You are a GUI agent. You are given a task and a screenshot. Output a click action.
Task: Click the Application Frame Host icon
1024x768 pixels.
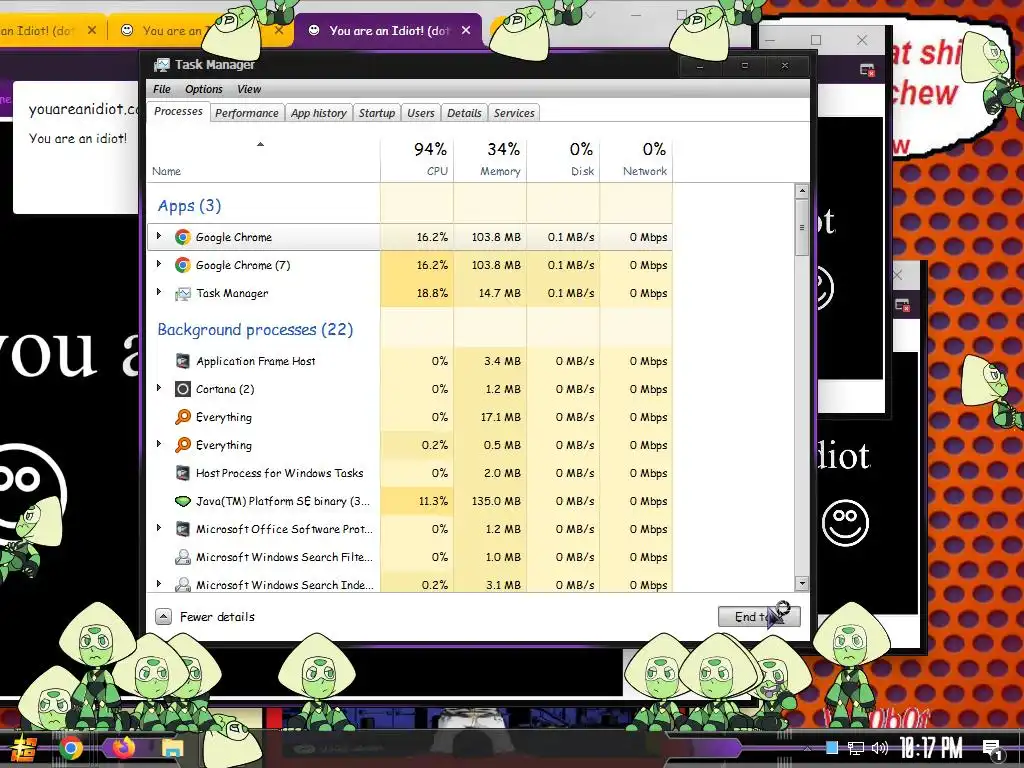(x=183, y=361)
